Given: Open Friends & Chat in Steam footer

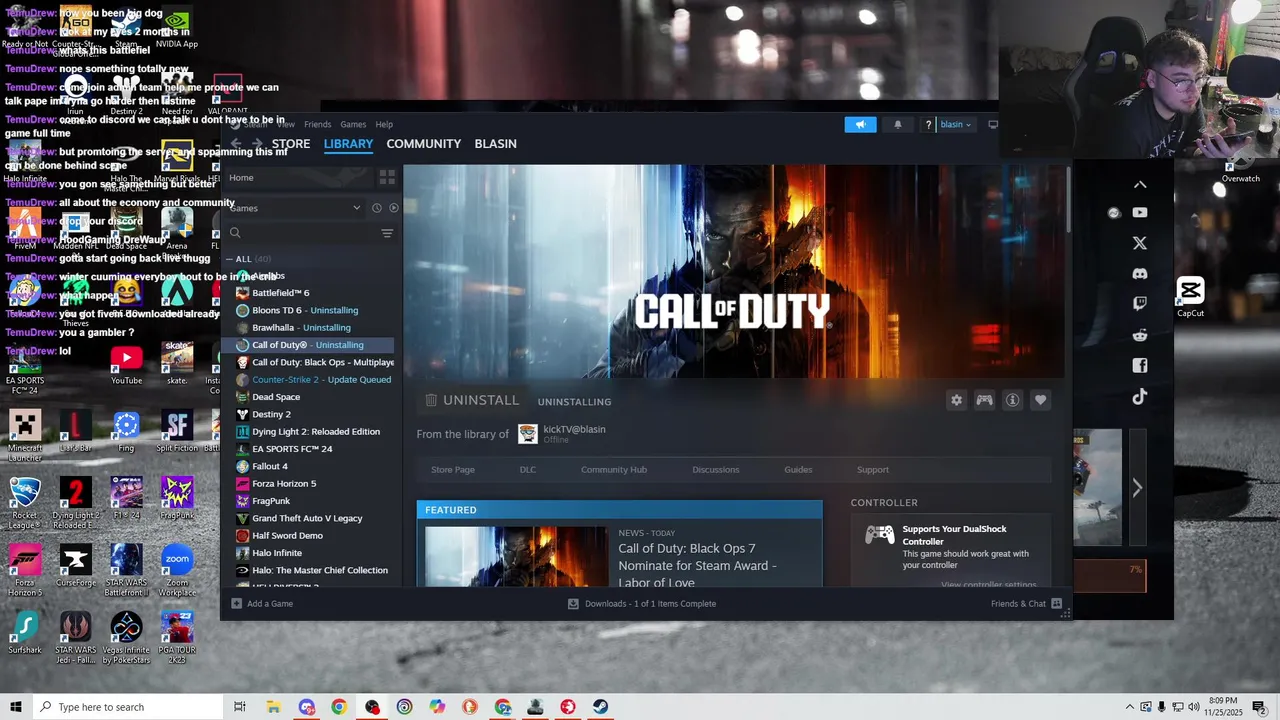Looking at the screenshot, I should pyautogui.click(x=1026, y=604).
